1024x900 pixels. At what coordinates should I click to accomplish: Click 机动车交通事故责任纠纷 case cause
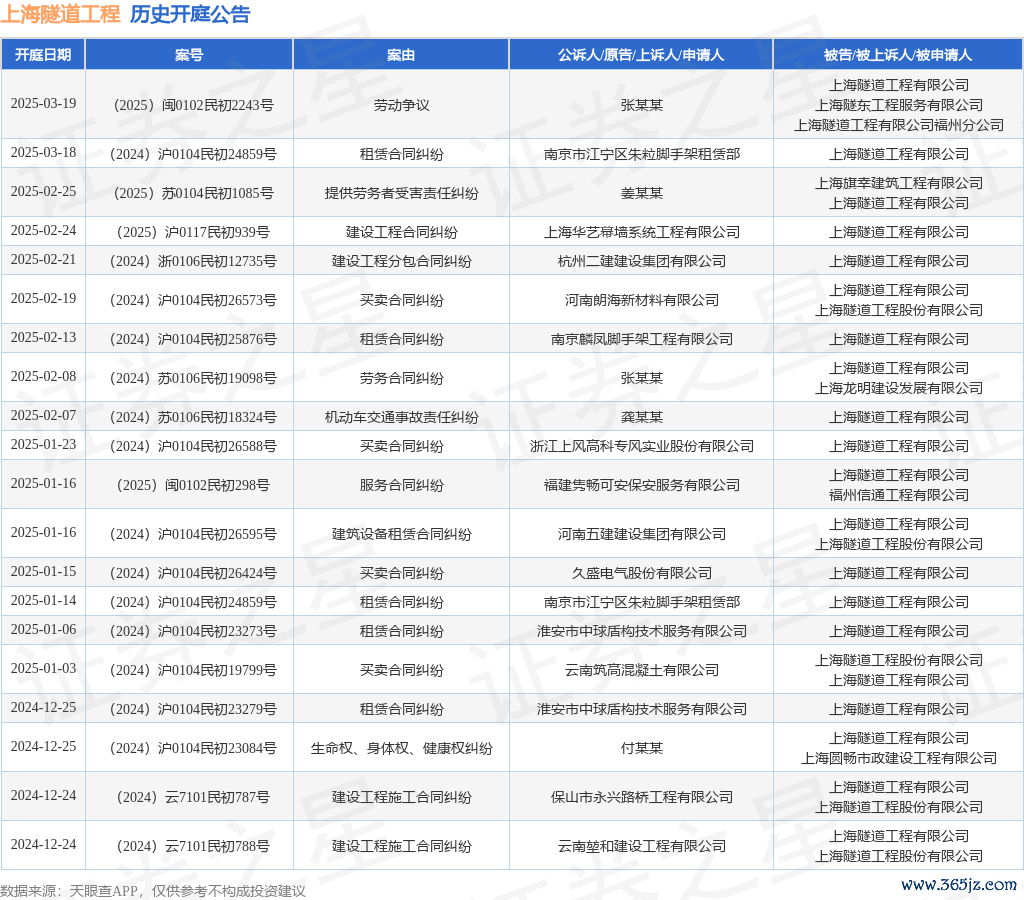(401, 417)
